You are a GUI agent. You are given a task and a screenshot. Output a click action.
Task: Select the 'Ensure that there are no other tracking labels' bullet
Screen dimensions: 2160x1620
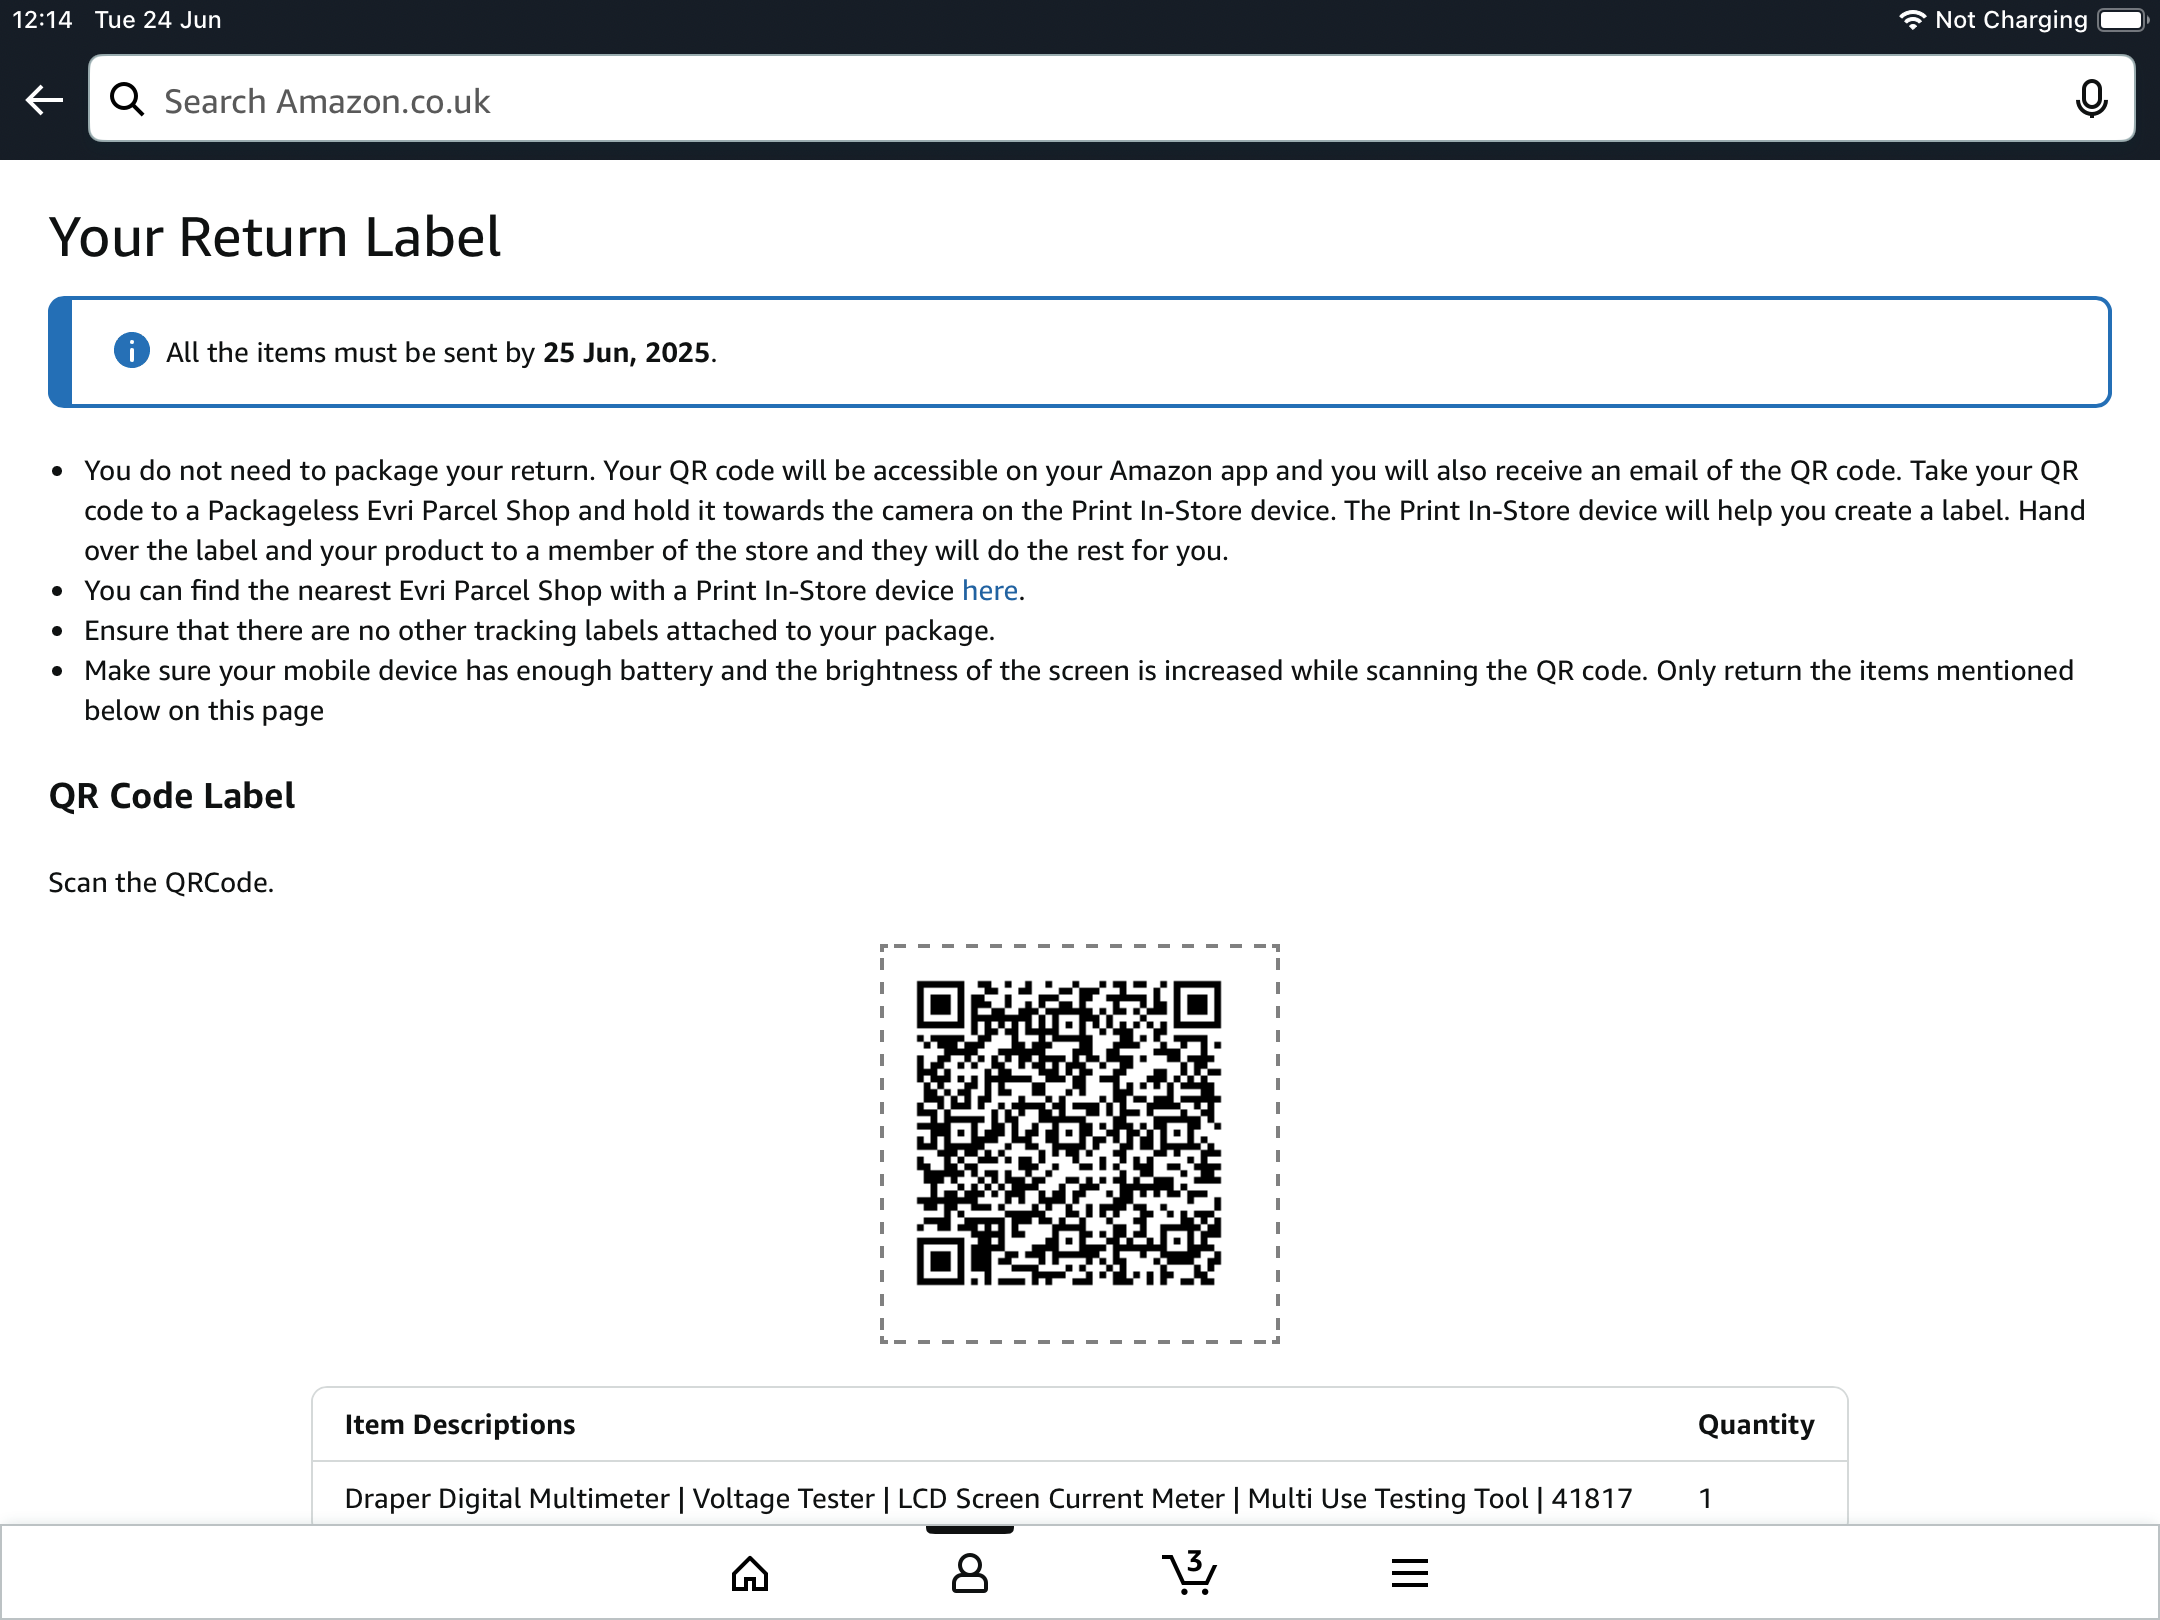pos(539,631)
